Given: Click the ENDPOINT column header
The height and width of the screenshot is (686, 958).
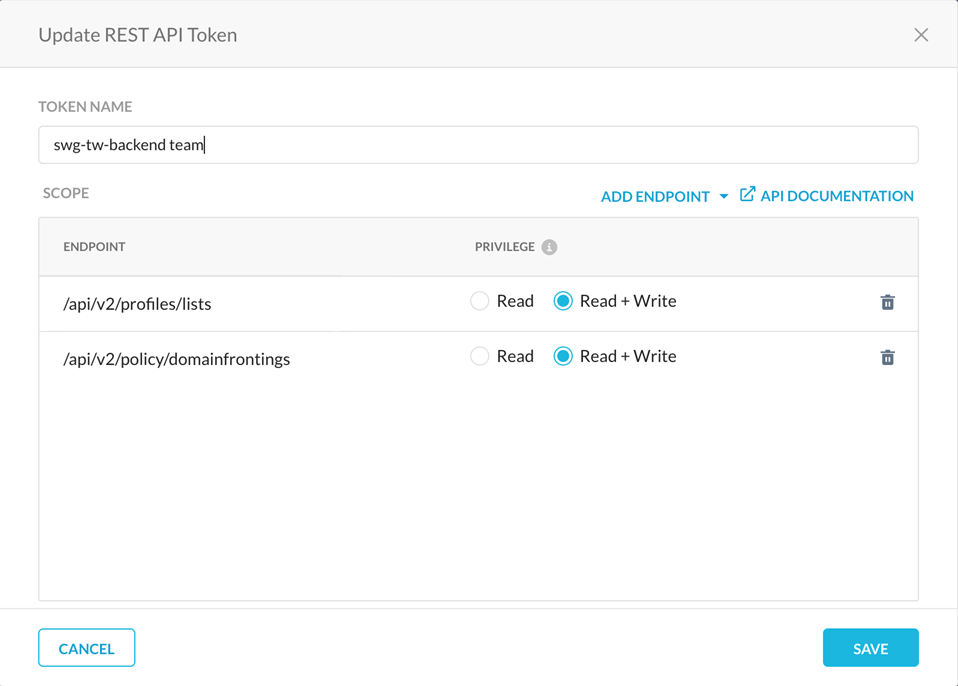Looking at the screenshot, I should (93, 246).
